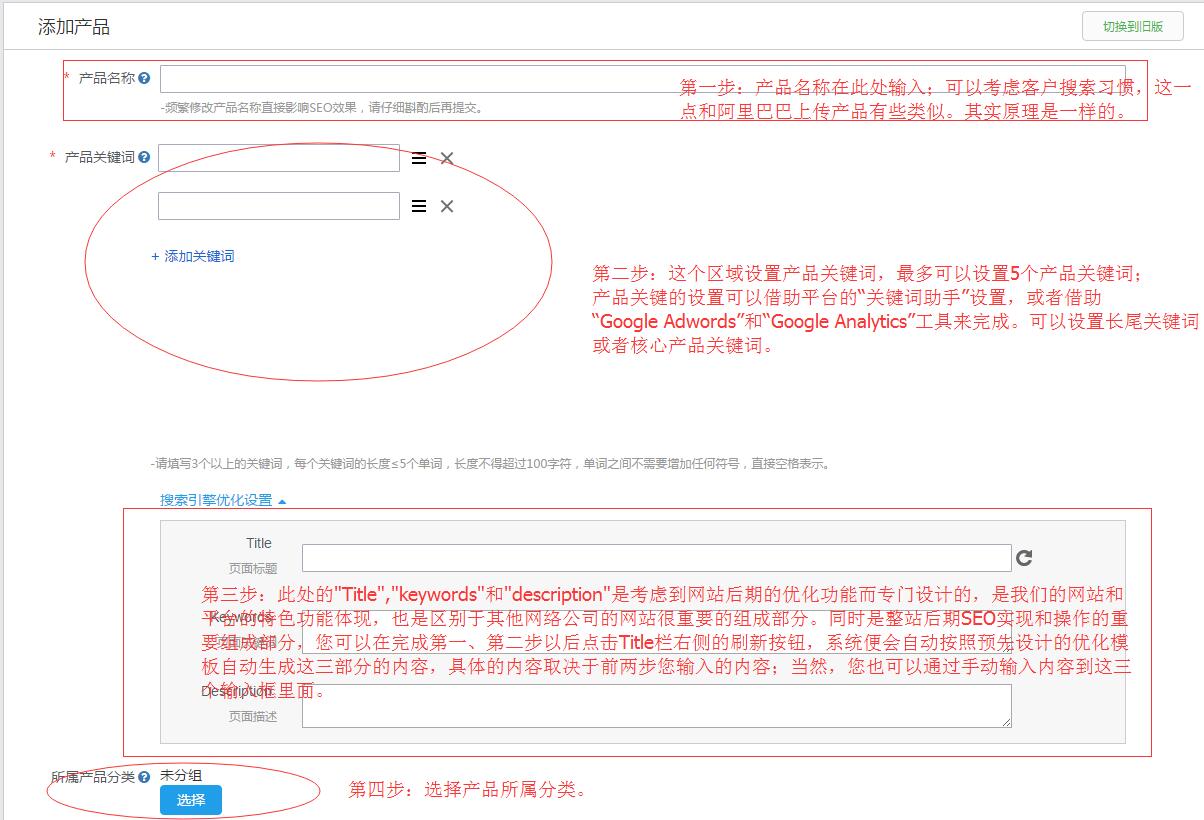Click the Description textarea resize handle
Image resolution: width=1204 pixels, height=820 pixels.
click(1006, 722)
